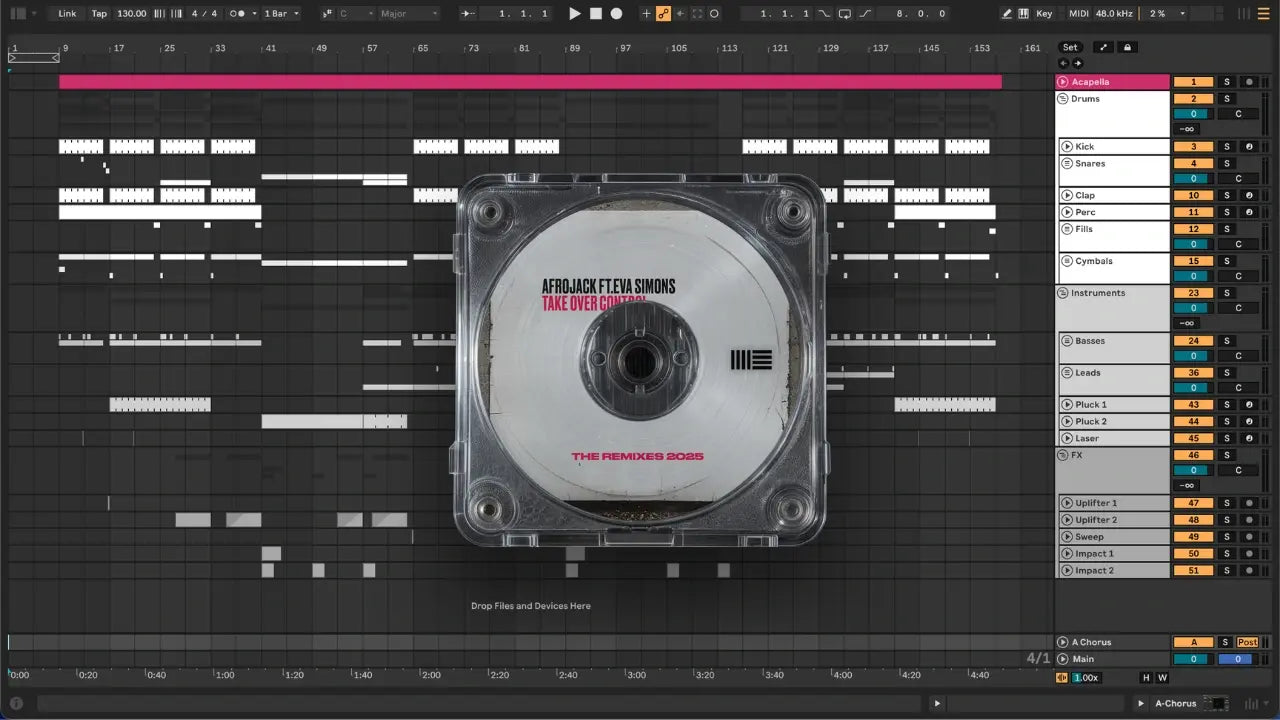Deactivate the Kick track via its number 3
Image resolution: width=1280 pixels, height=720 pixels.
1193,147
